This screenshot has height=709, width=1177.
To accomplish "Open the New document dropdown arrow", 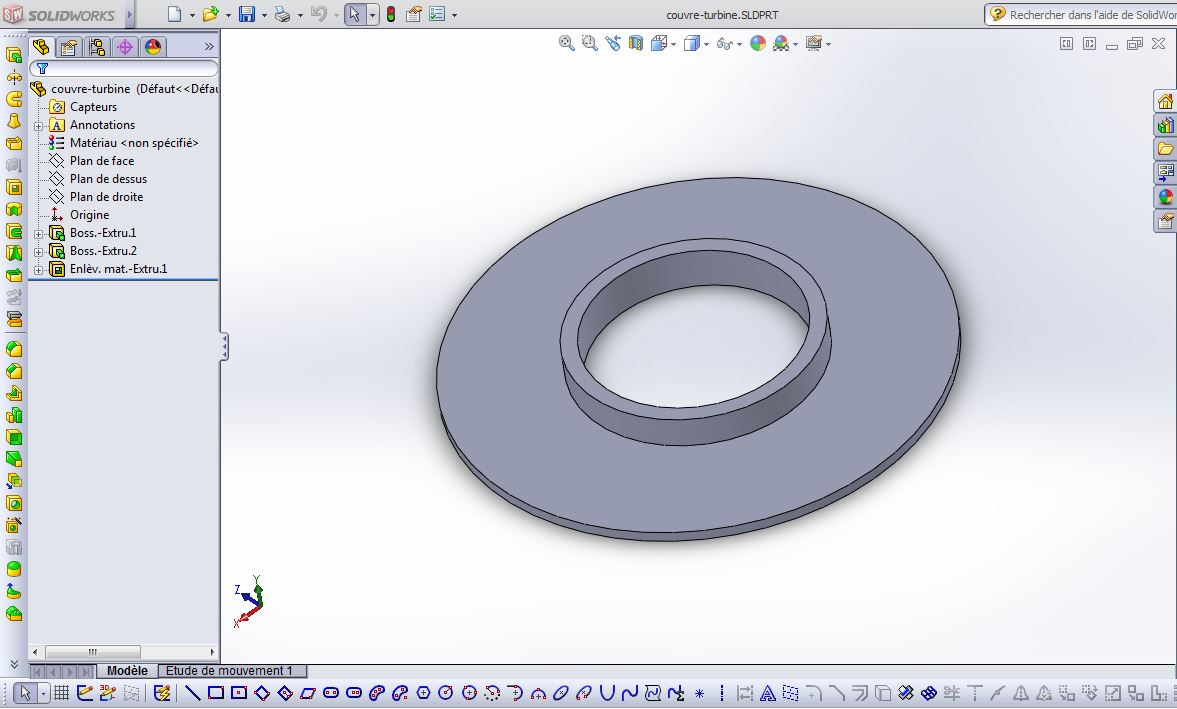I will pos(192,15).
